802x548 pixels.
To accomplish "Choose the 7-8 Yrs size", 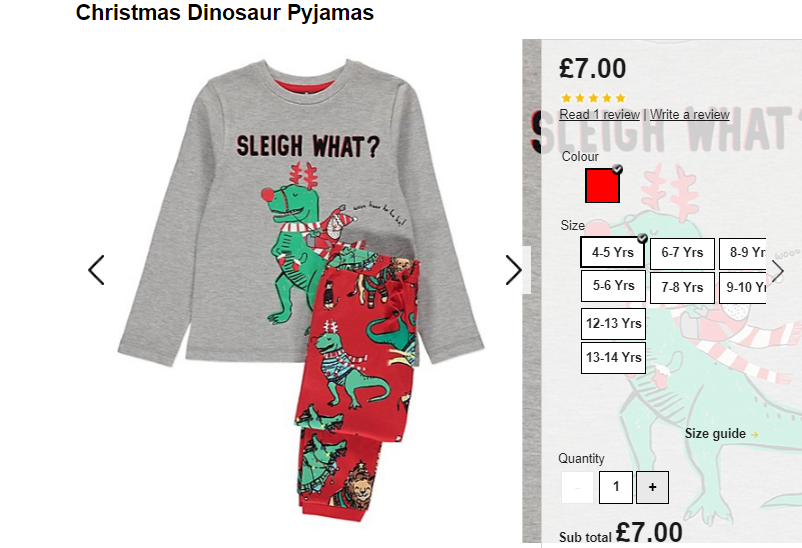I will click(682, 287).
